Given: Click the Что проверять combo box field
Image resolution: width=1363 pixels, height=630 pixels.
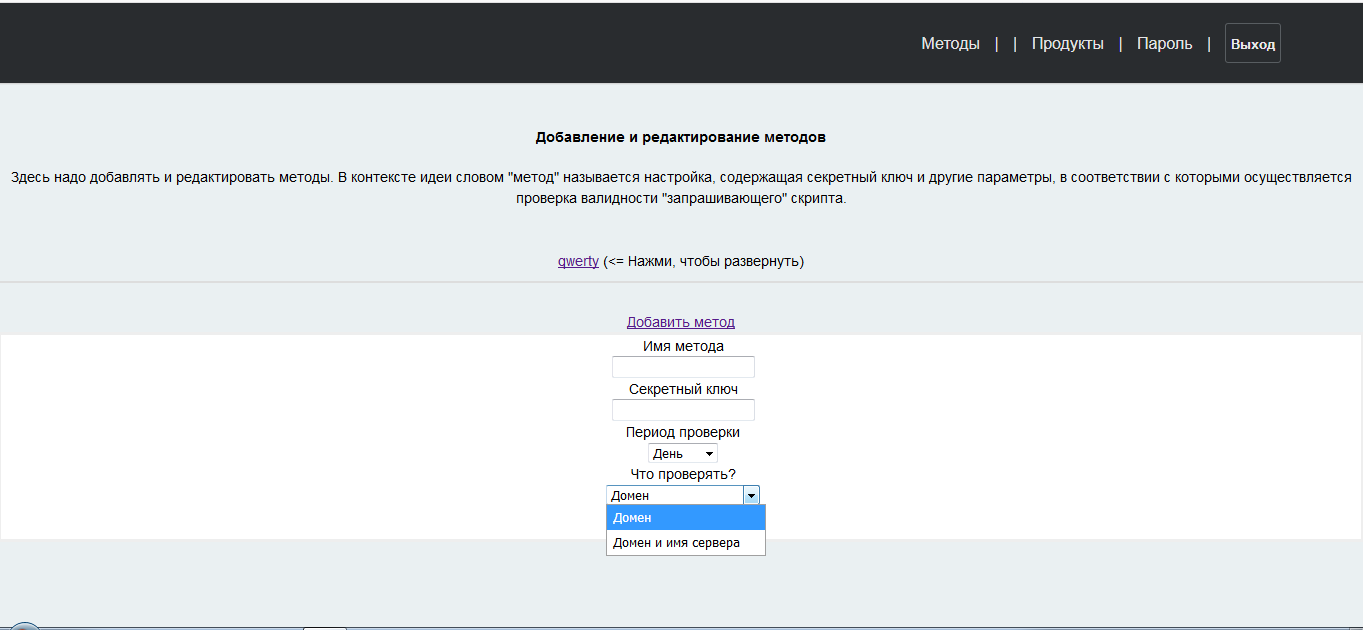Looking at the screenshot, I should coord(675,495).
